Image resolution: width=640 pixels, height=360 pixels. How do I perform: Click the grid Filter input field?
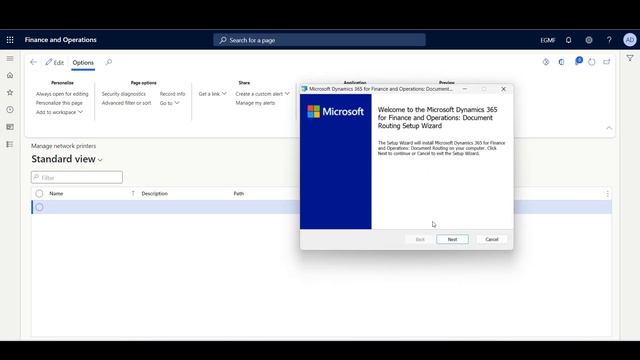tap(77, 178)
